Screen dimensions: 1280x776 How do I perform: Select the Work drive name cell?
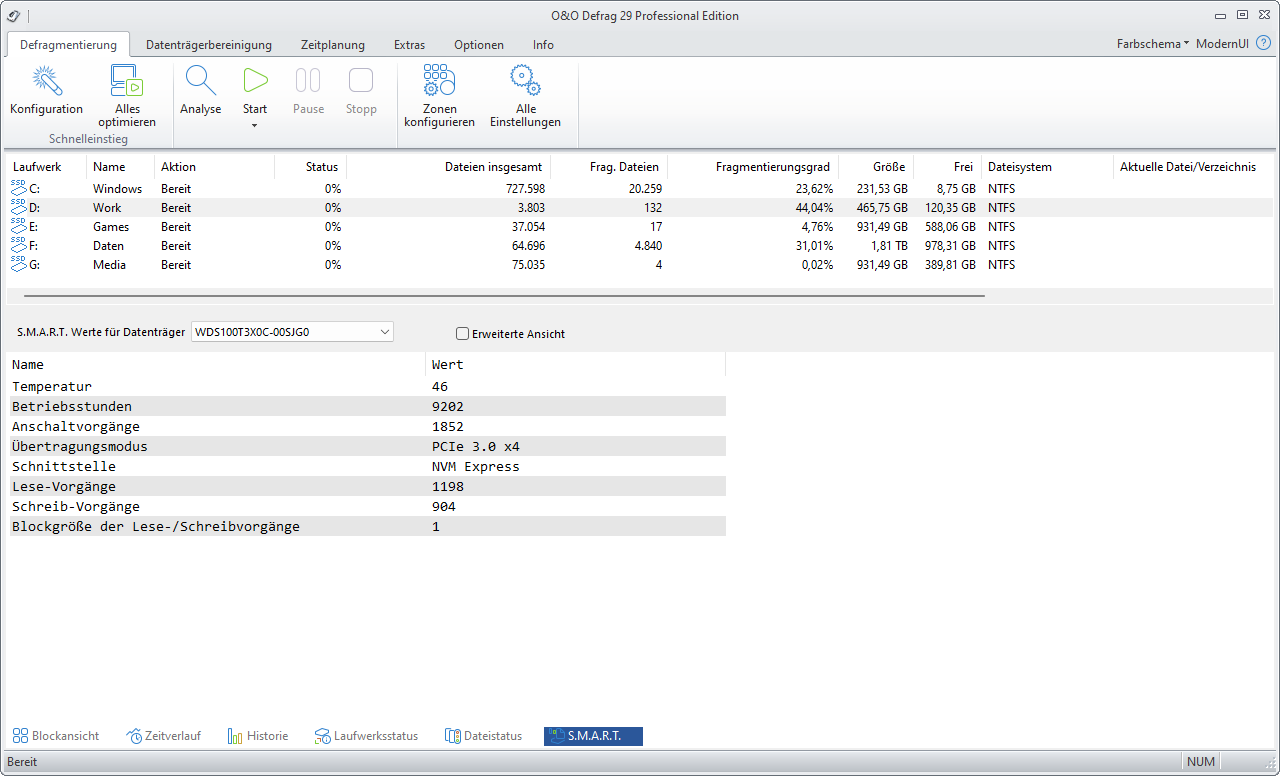107,207
